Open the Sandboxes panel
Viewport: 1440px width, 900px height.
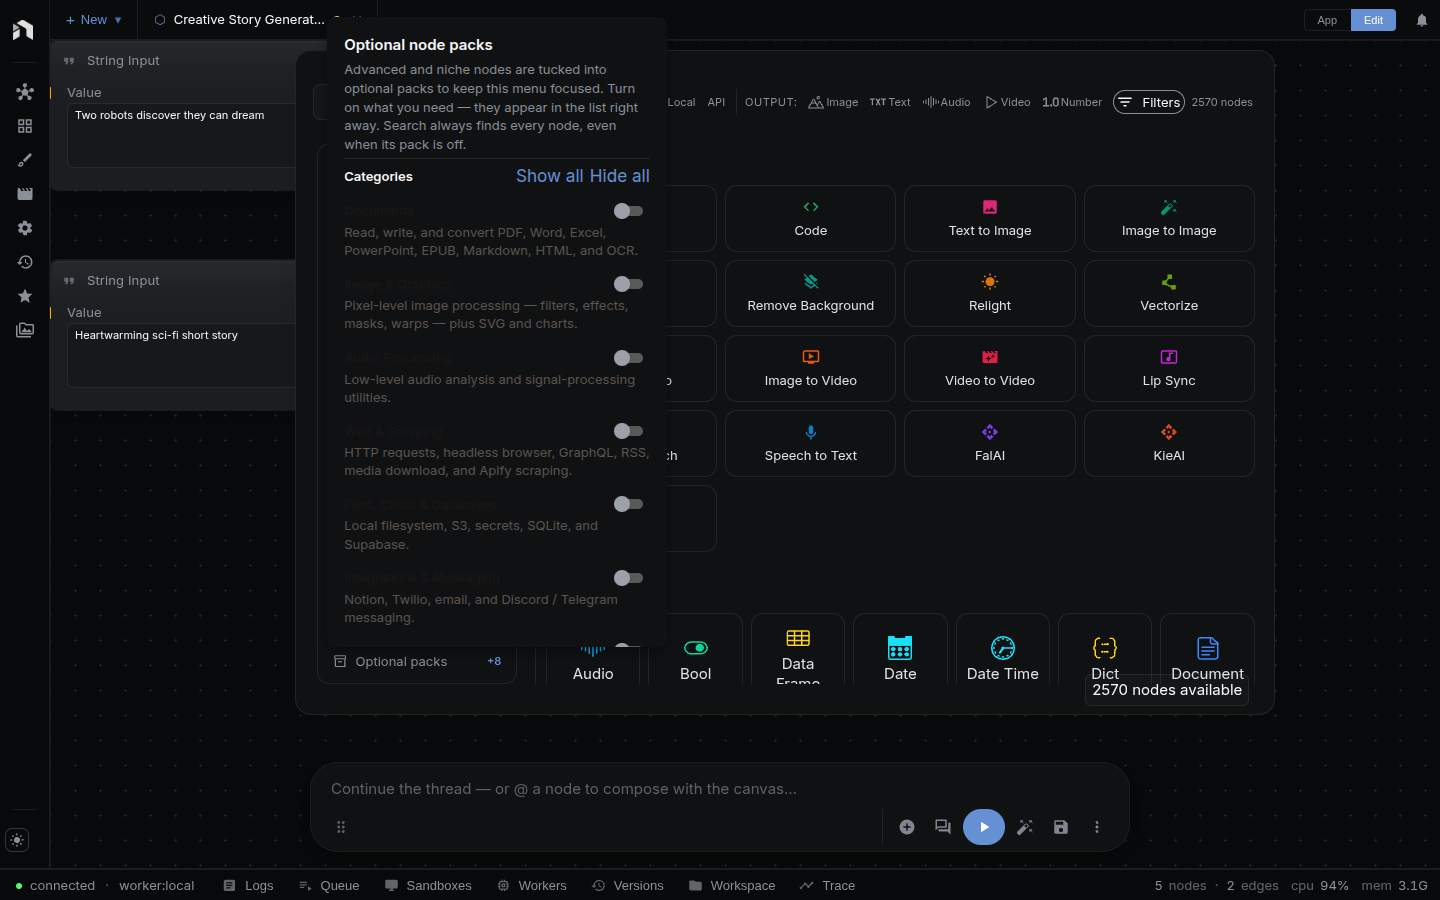pyautogui.click(x=428, y=886)
